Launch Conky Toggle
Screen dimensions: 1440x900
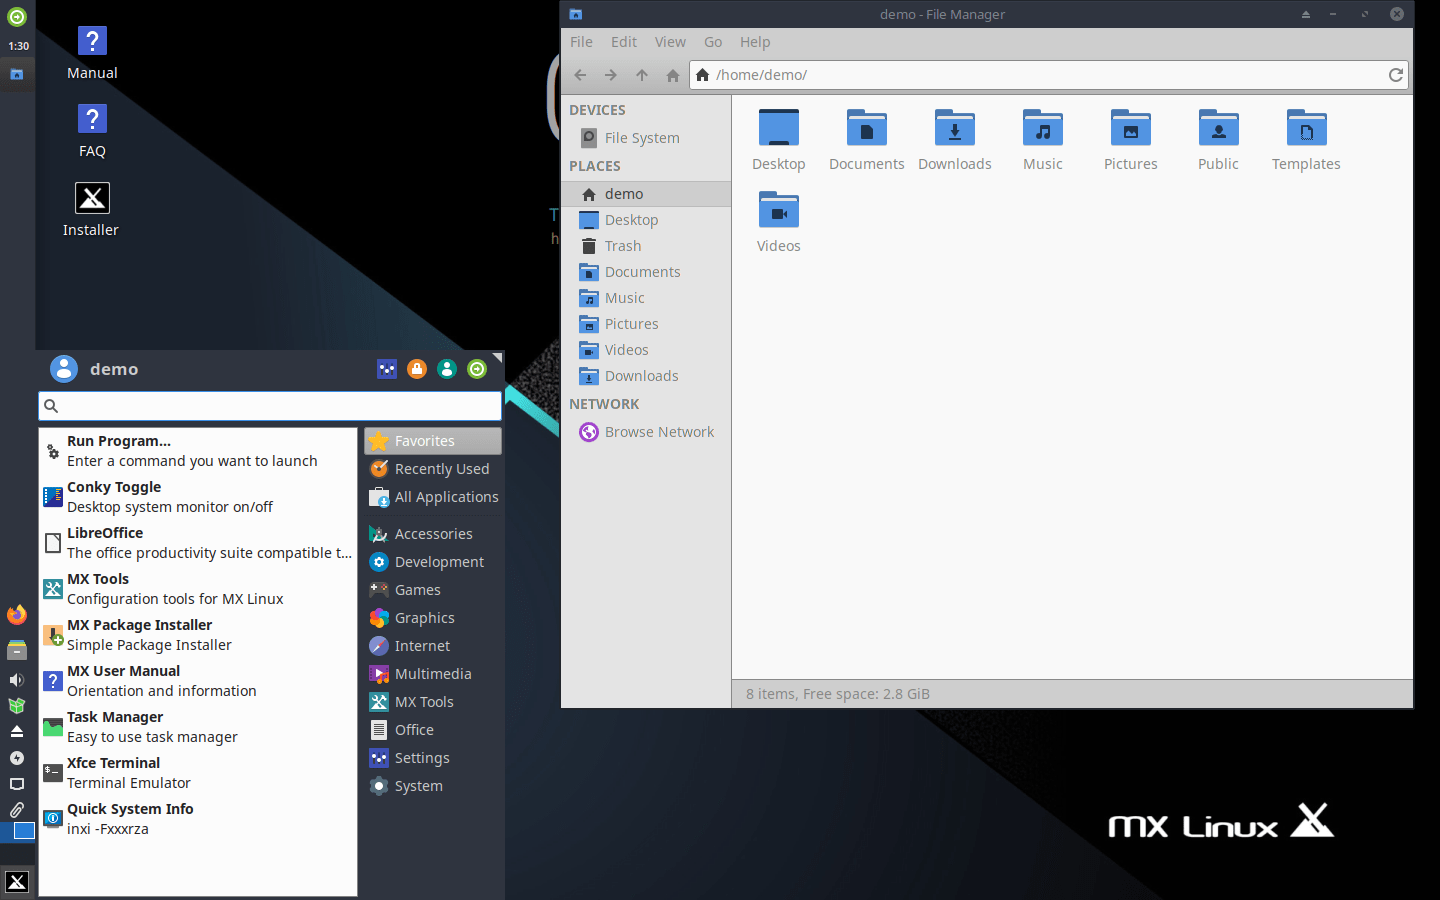[198, 497]
